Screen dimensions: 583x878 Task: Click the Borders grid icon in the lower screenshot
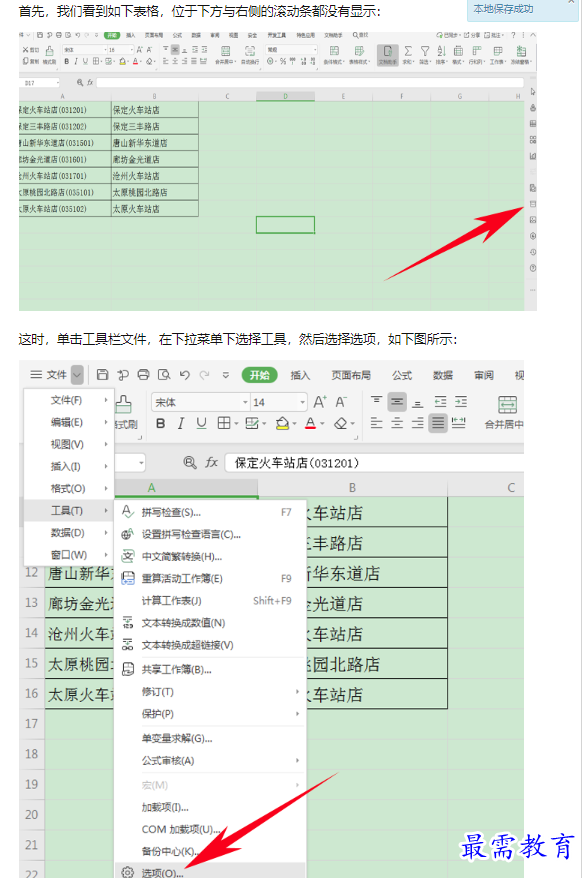click(223, 423)
